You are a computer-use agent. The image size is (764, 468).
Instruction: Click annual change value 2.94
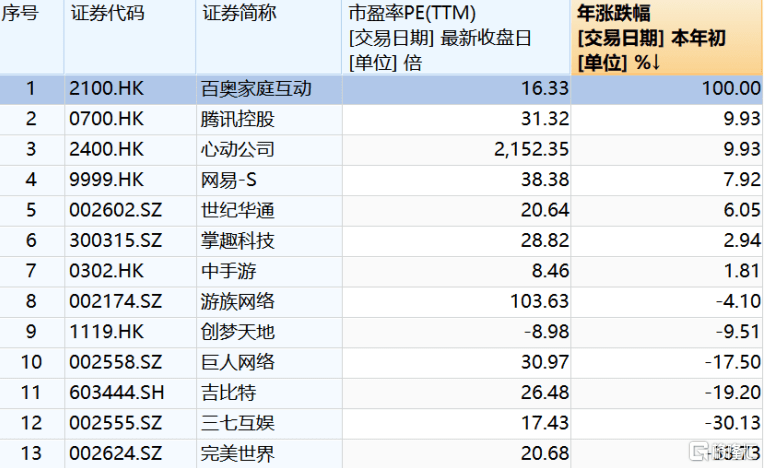click(742, 241)
